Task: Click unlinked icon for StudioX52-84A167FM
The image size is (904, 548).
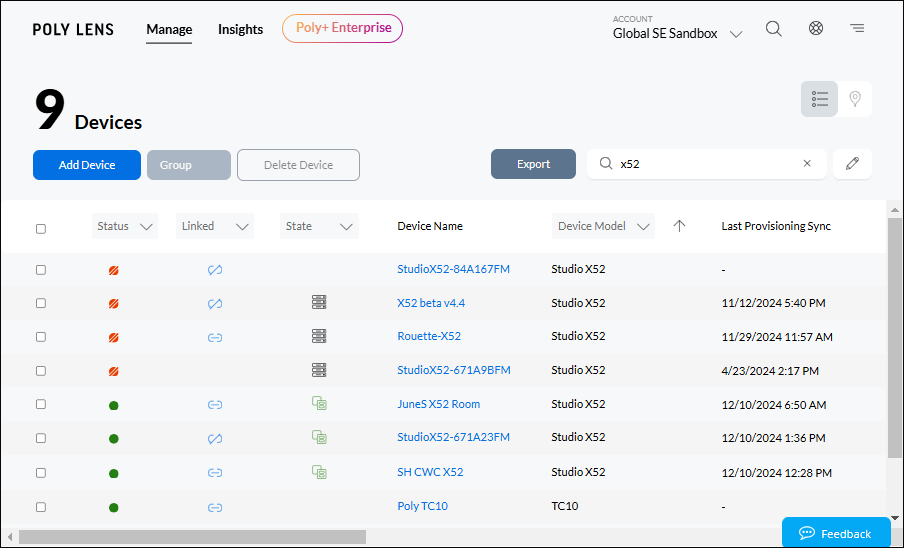Action: pyautogui.click(x=215, y=270)
